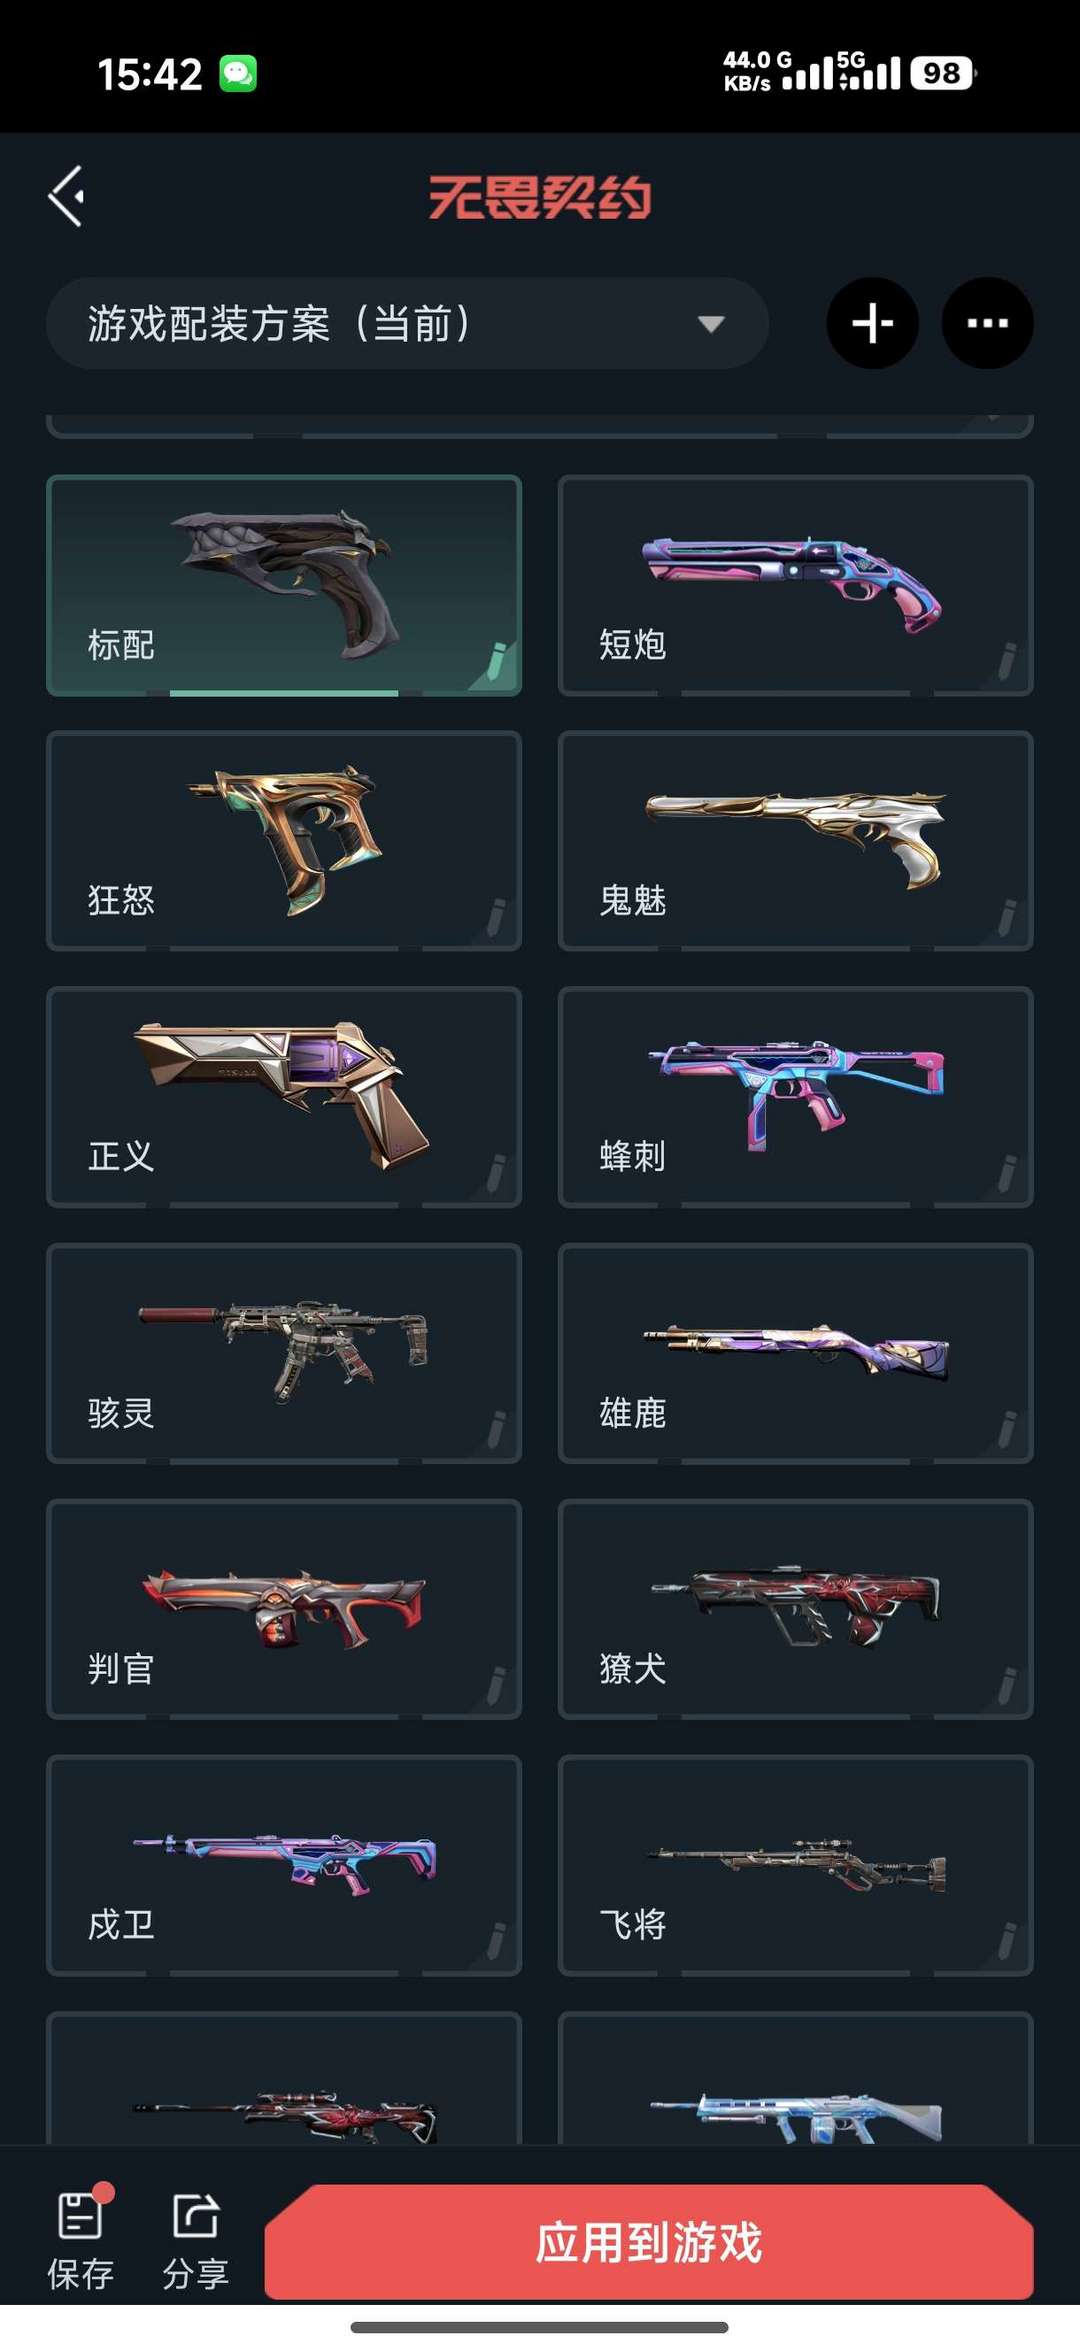
Task: Select the 标配 pistol skin card
Action: (284, 585)
